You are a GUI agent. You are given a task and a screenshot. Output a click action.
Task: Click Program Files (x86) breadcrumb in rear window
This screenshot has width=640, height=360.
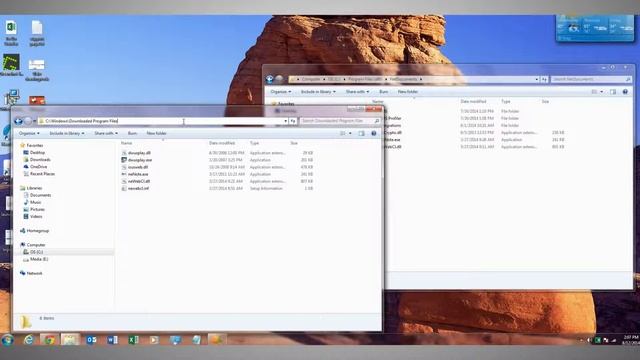364,79
